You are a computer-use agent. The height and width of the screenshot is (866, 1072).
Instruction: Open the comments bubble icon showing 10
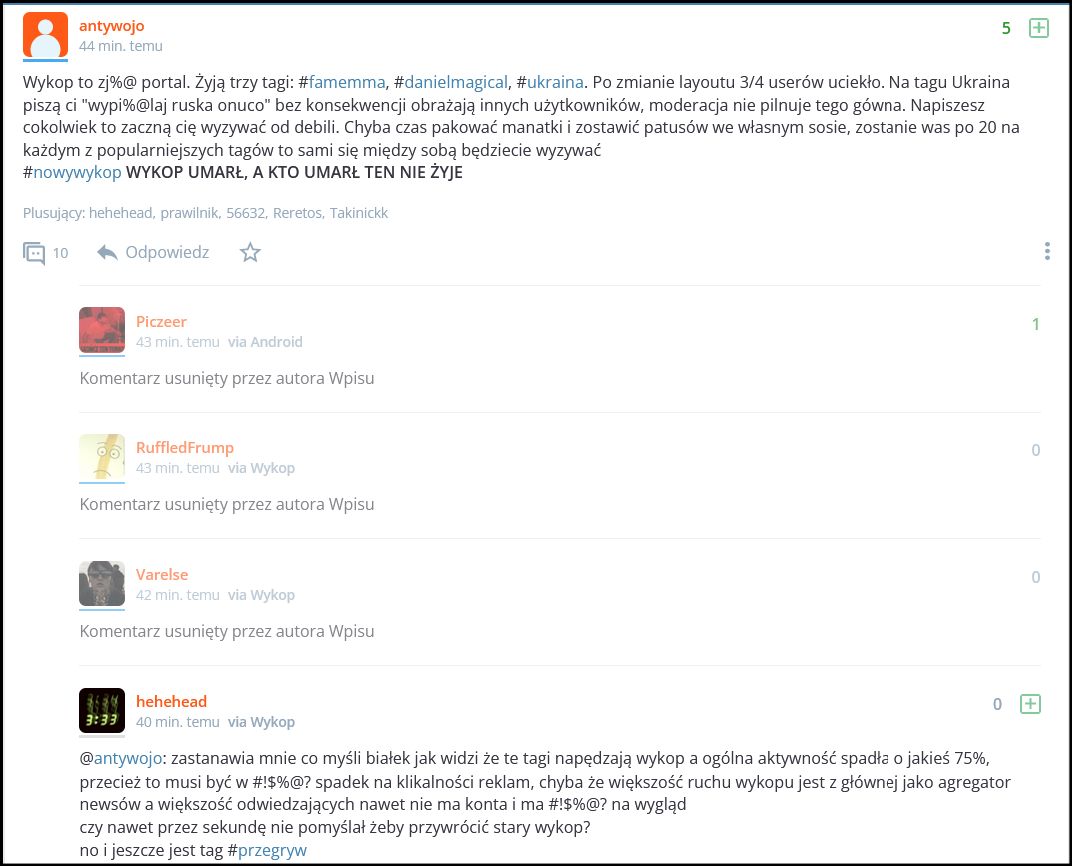pyautogui.click(x=34, y=253)
